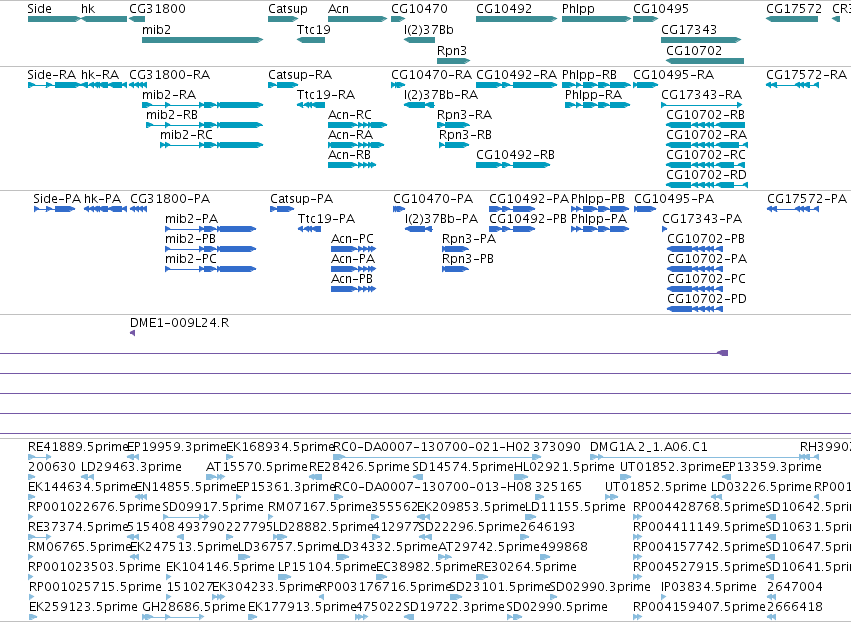Viewport: 851px width, 622px height.
Task: Open transcript mib2-RC
Action: [212, 145]
